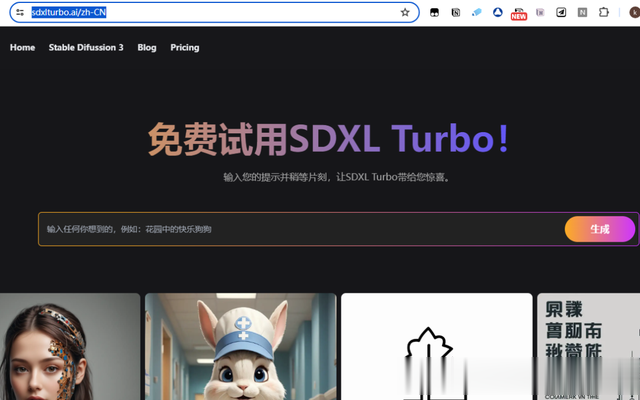Open the blue highlighter pen extension
This screenshot has height=400, width=640.
click(476, 13)
